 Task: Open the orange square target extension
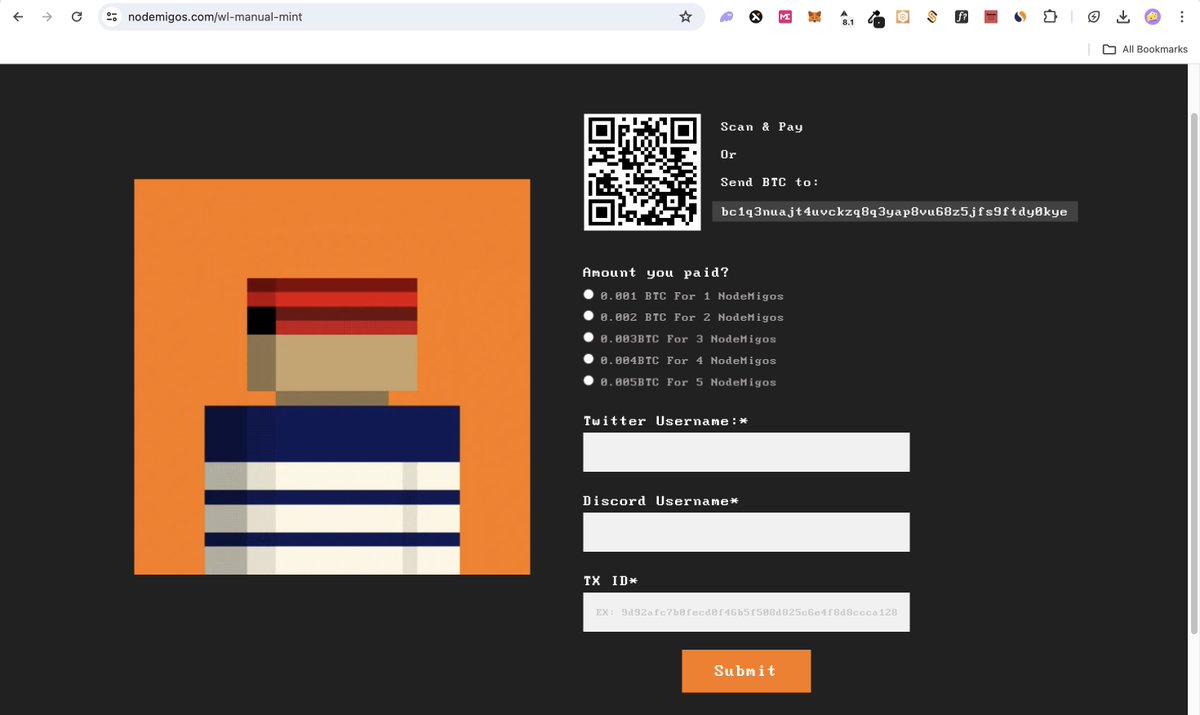click(903, 17)
